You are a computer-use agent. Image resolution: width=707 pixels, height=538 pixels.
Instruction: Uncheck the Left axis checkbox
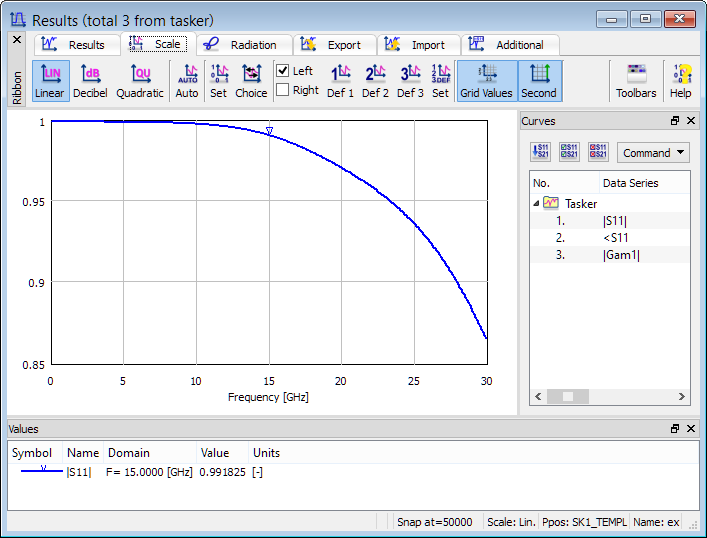[283, 71]
